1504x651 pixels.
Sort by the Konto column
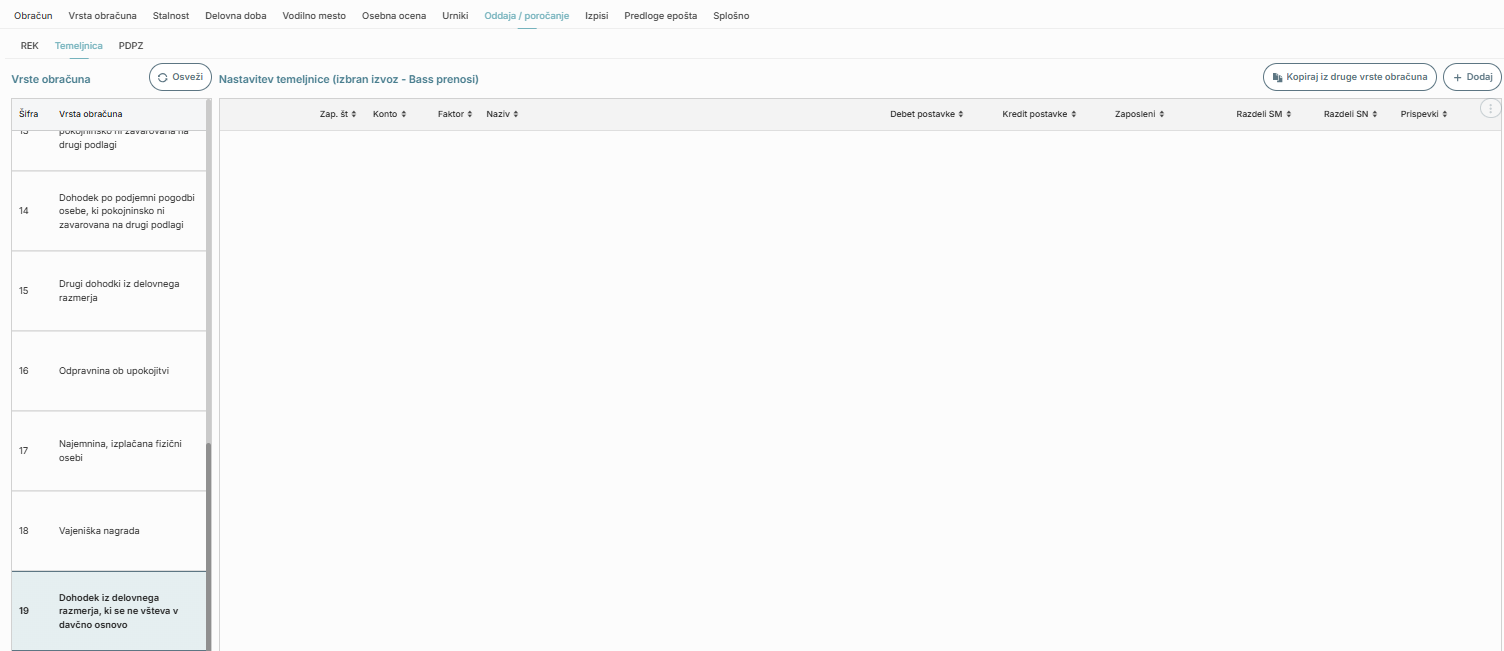point(389,115)
